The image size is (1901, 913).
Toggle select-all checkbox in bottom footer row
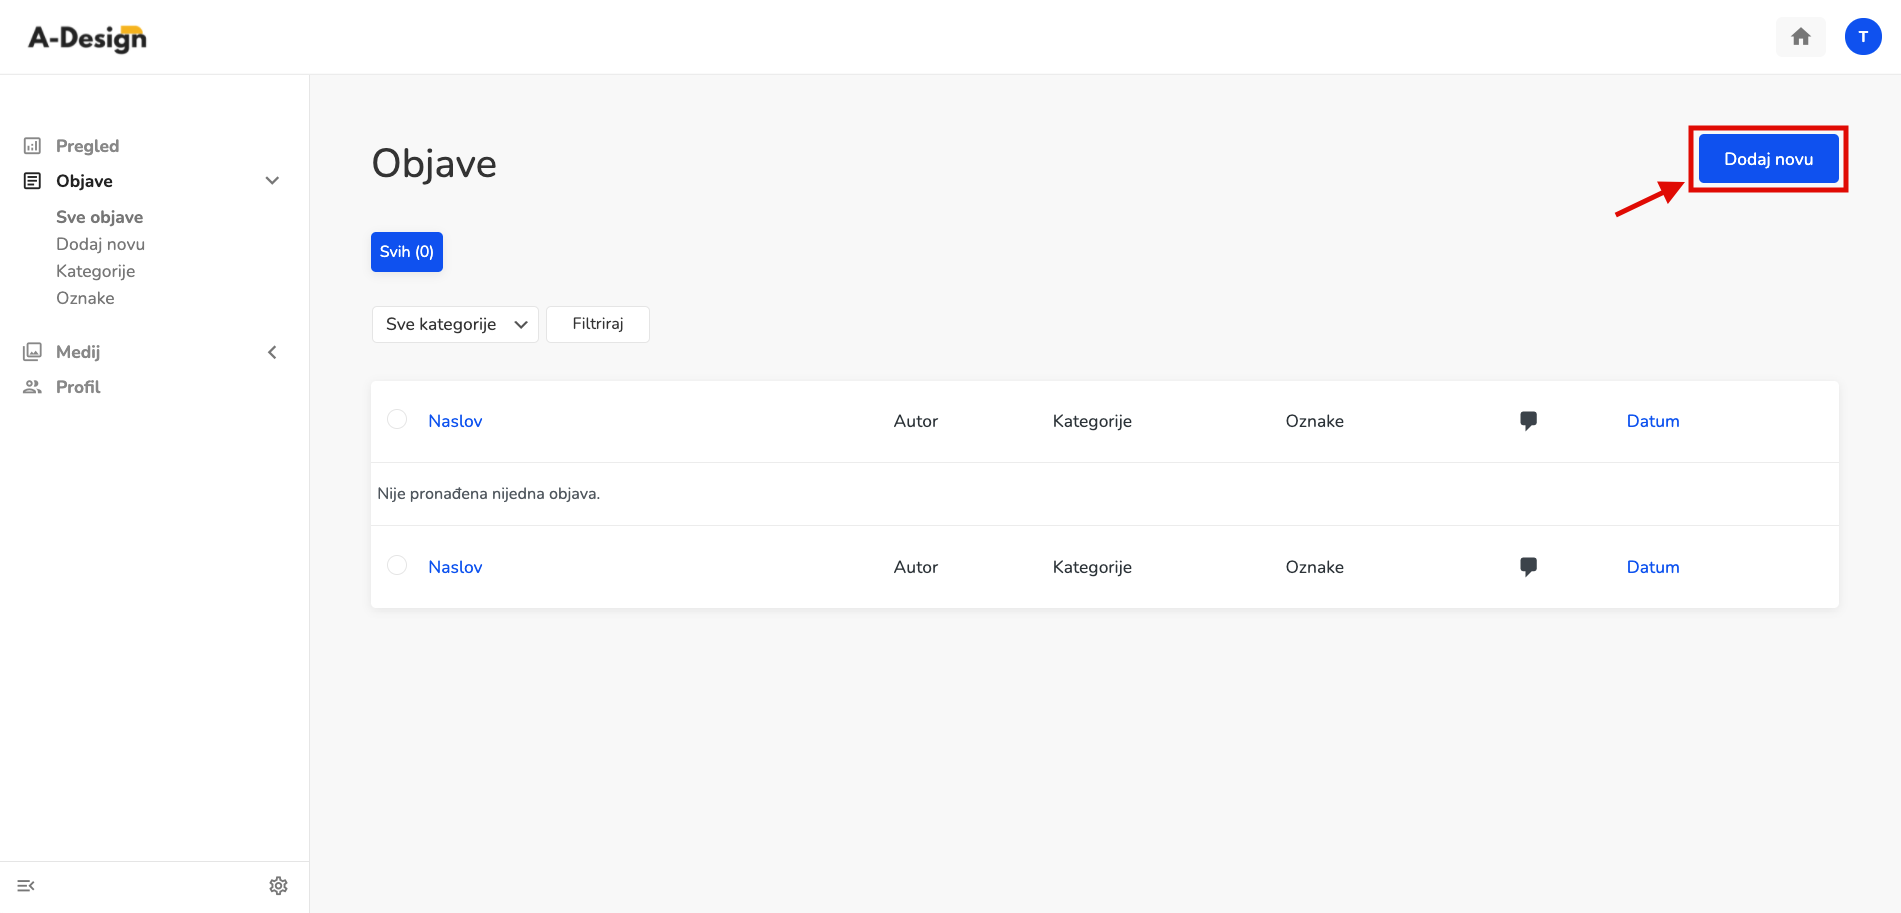[397, 565]
